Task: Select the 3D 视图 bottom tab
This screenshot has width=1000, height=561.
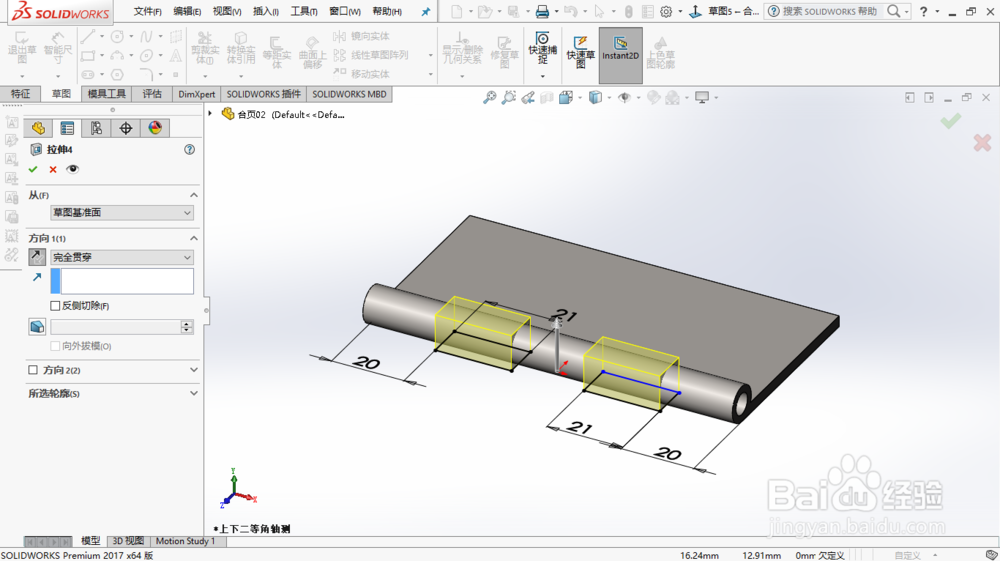Action: pos(128,541)
